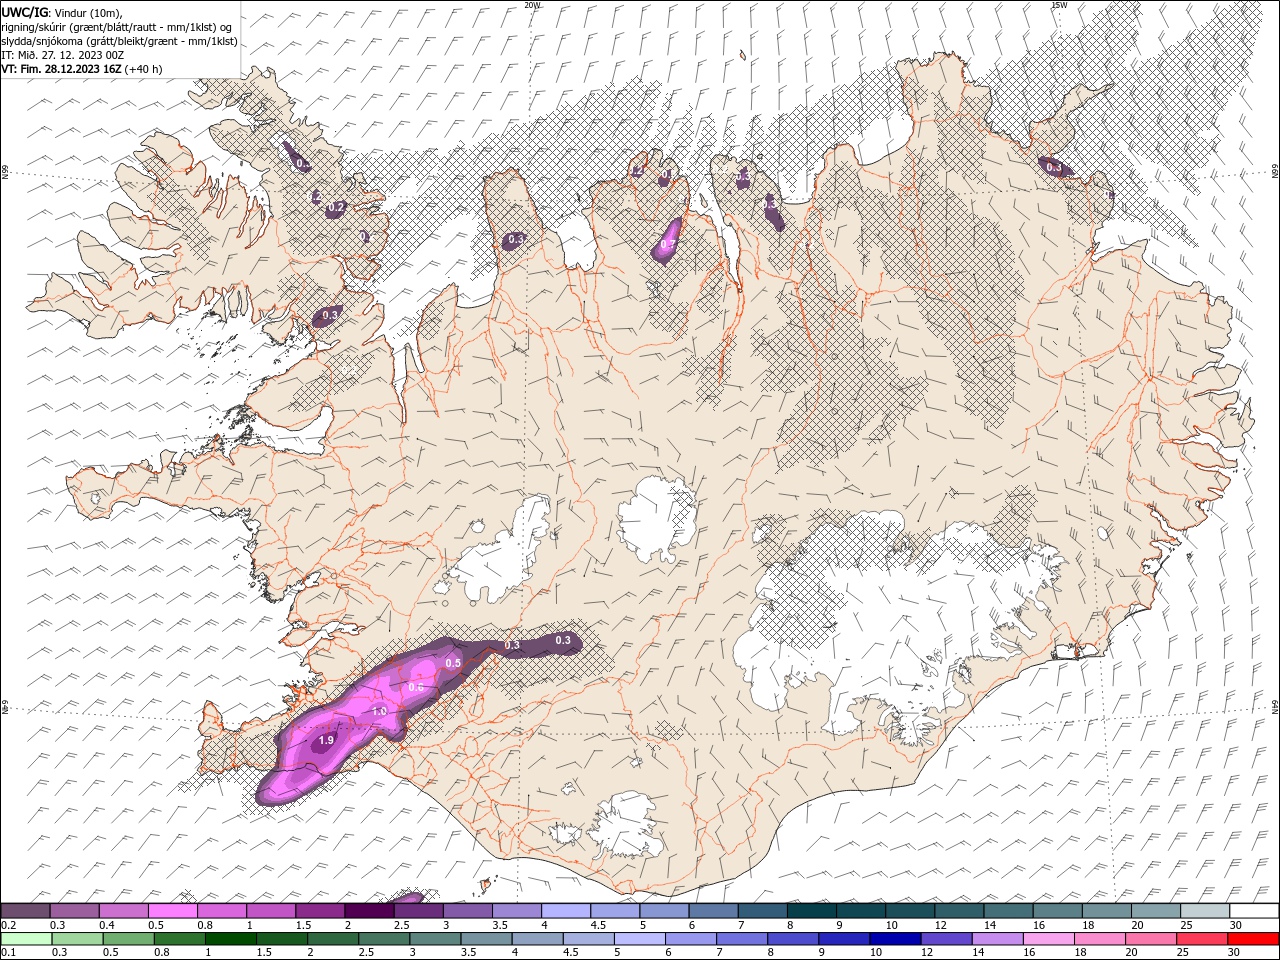Click the 'rigning/skúrir' line in the title box

tap(118, 26)
